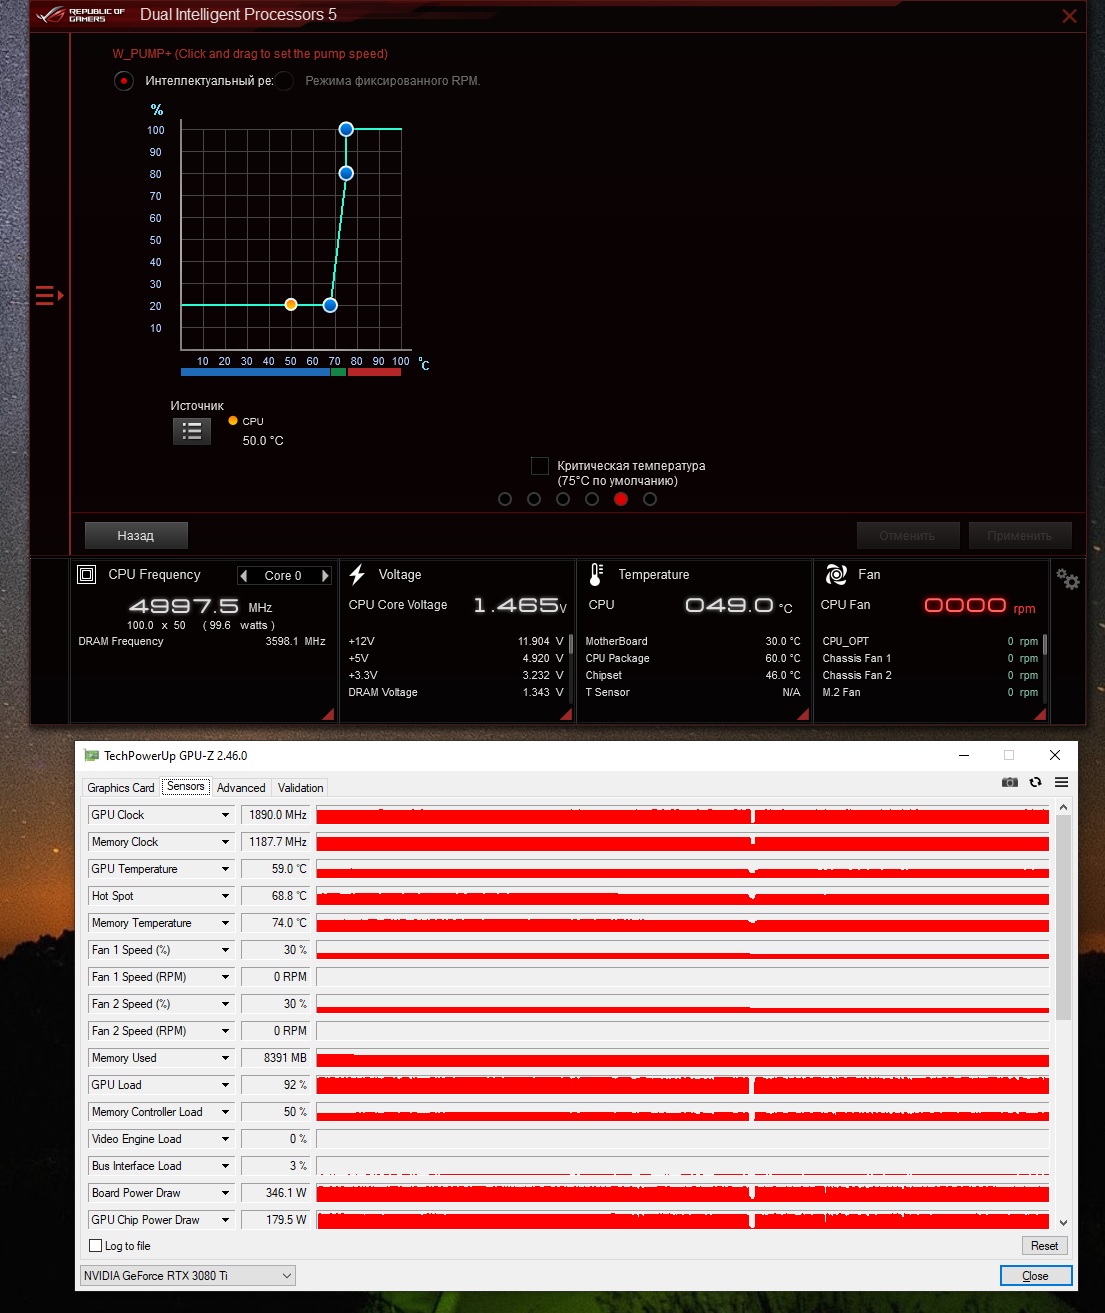Expand the Voltage panel corner arrow
The image size is (1105, 1313).
tap(566, 714)
